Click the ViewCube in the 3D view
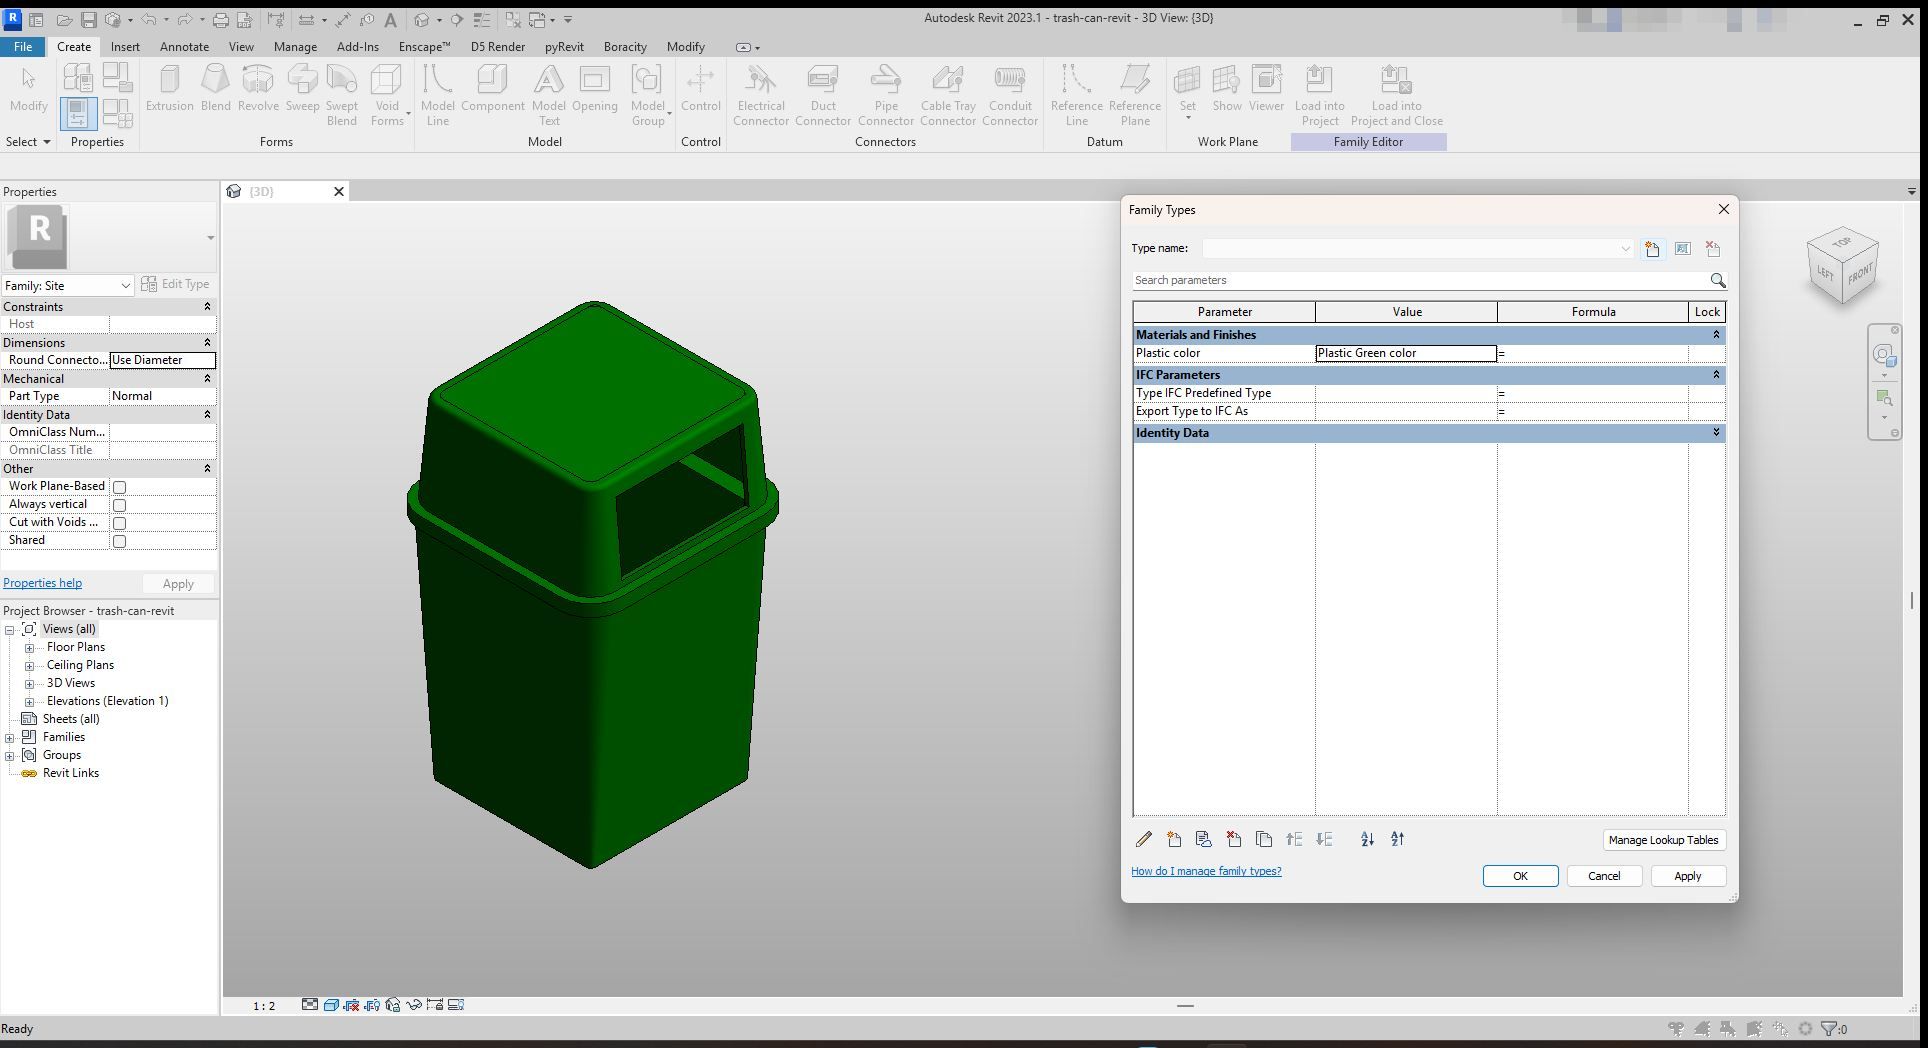Image resolution: width=1928 pixels, height=1048 pixels. coord(1843,266)
